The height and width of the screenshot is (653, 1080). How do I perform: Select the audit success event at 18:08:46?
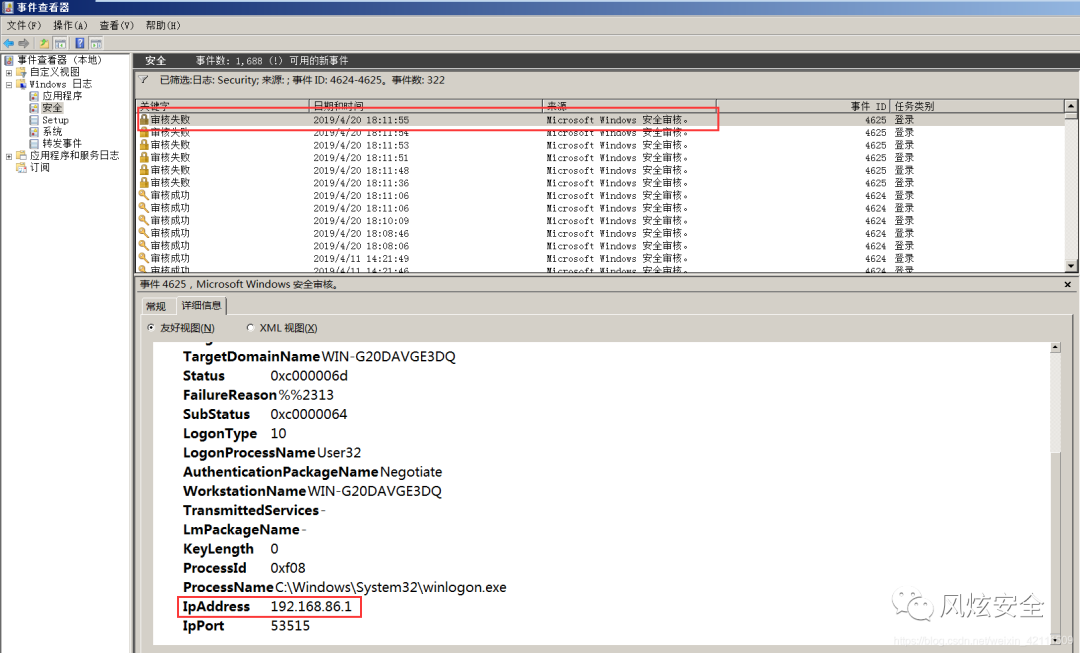pos(600,234)
